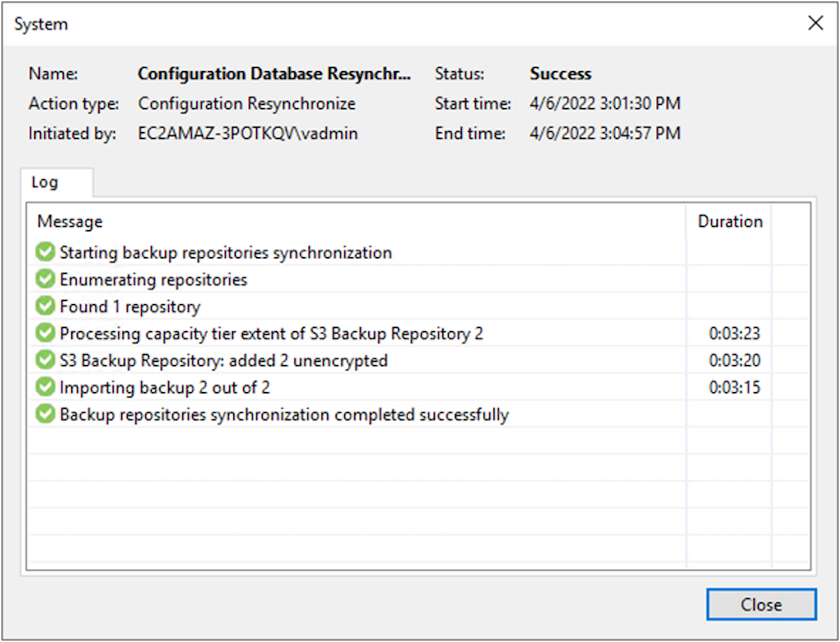
Task: Click the success icon beside 'S3 Backup Repository: added 2 unencrypted'
Action: pos(45,360)
